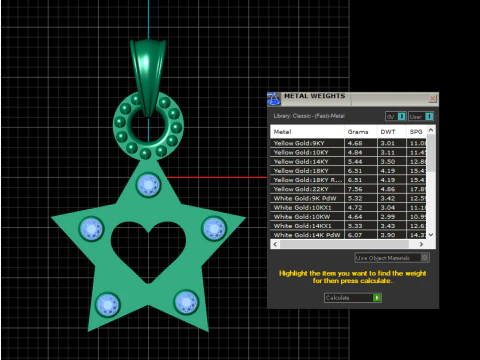Click the 4.86 DWT value
Image resolution: width=480 pixels, height=360 pixels.
tap(388, 189)
